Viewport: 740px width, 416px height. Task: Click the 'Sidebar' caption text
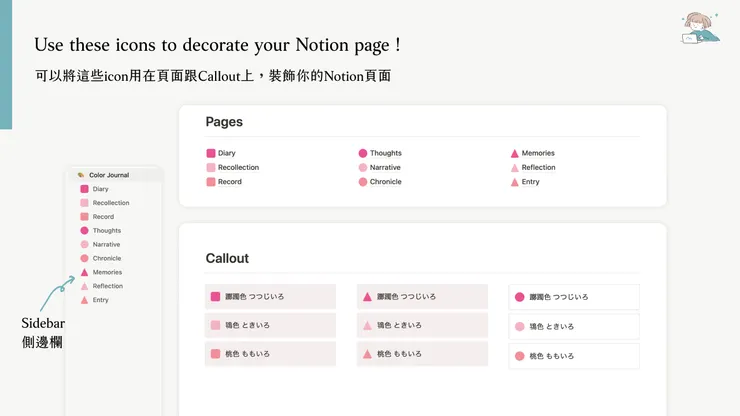43,323
